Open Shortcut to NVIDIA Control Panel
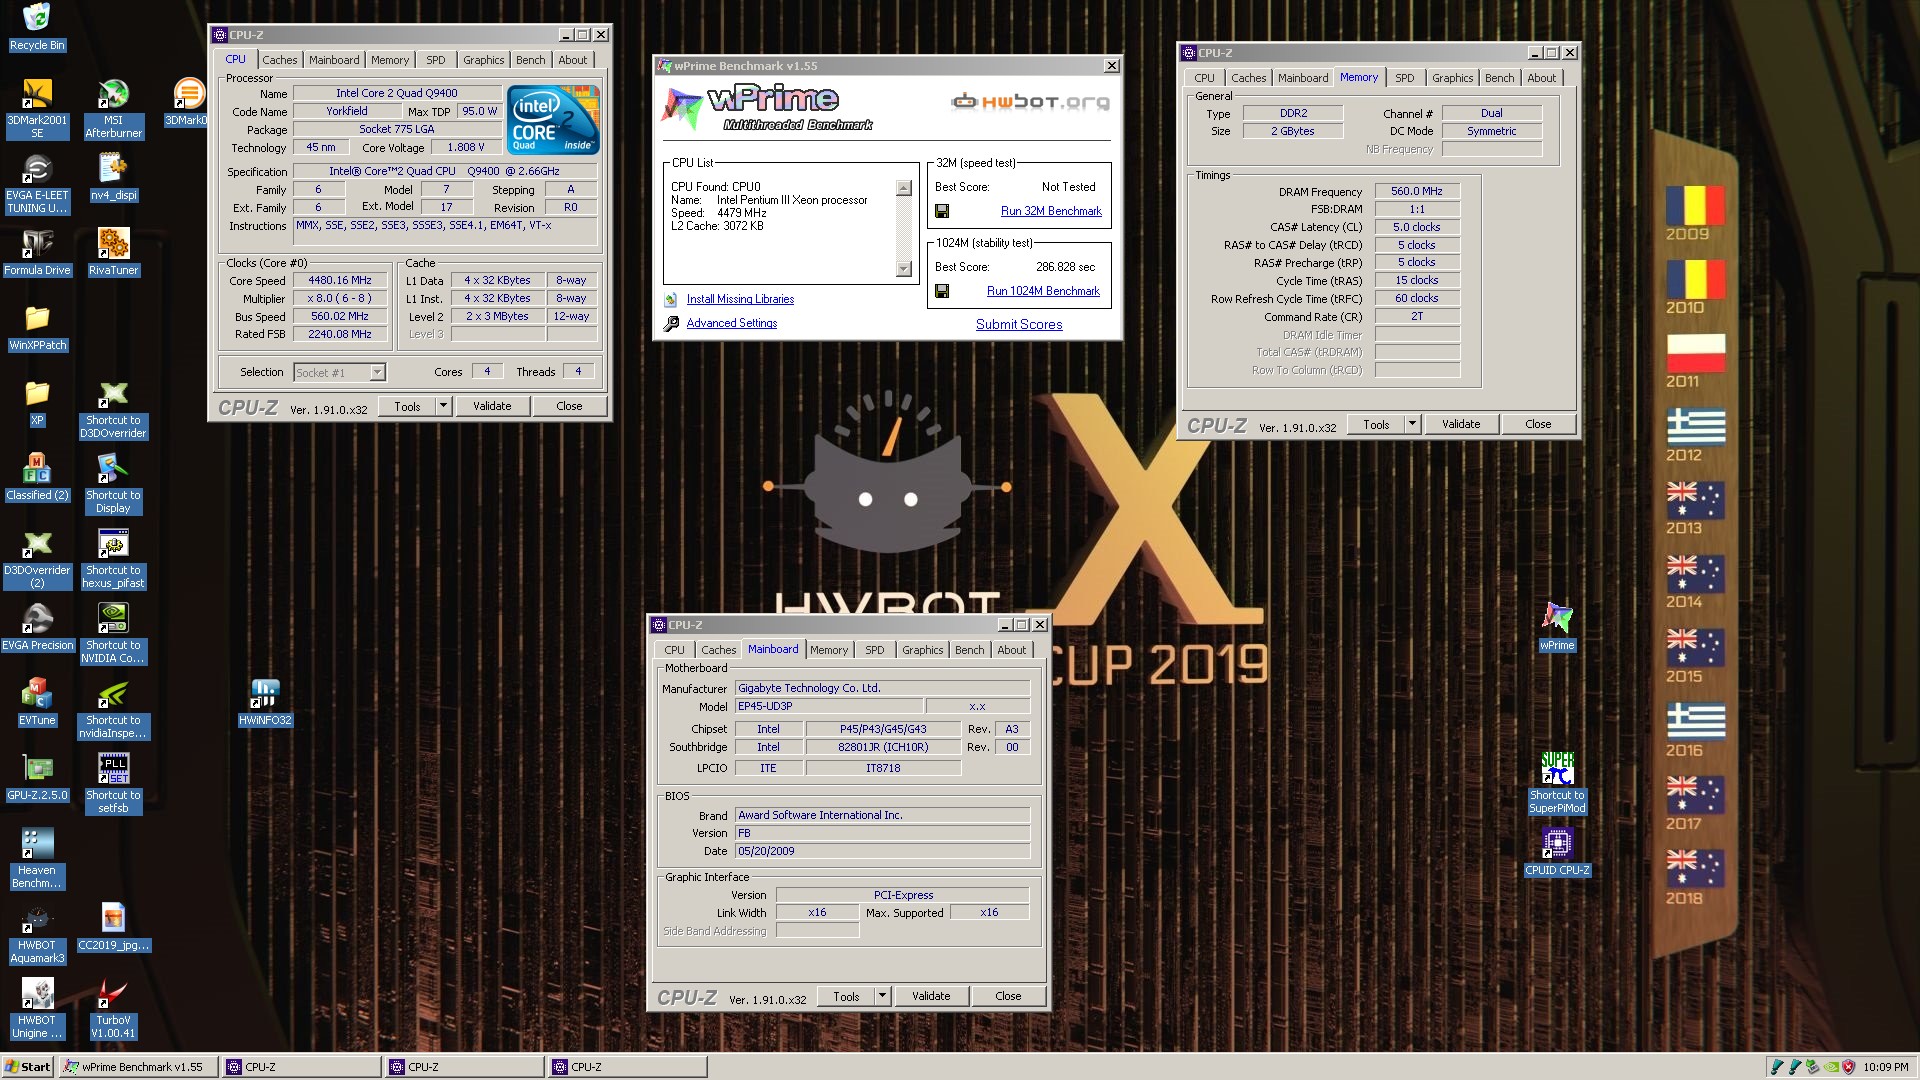The width and height of the screenshot is (1920, 1080). (113, 634)
